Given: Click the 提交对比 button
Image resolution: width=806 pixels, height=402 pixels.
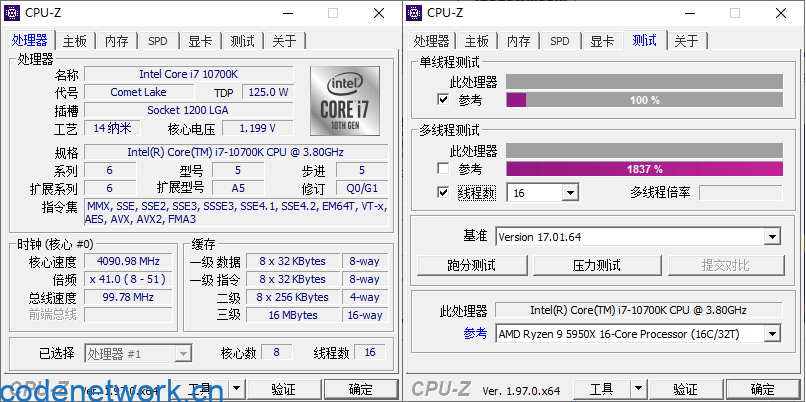Looking at the screenshot, I should click(x=726, y=265).
